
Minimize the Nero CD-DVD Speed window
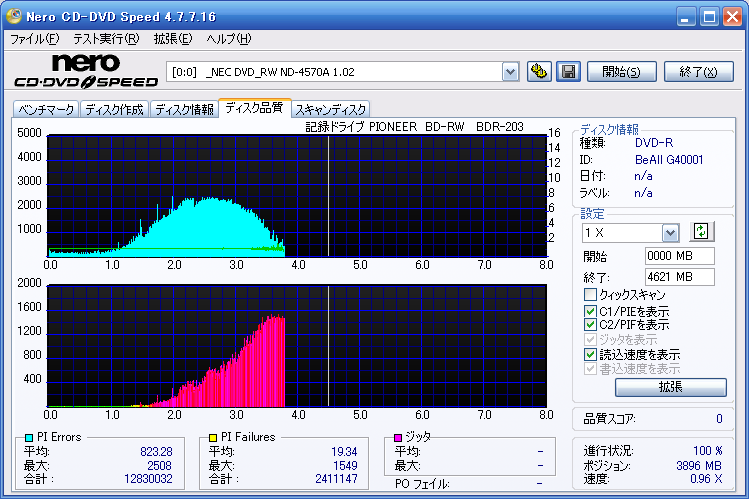tap(685, 17)
